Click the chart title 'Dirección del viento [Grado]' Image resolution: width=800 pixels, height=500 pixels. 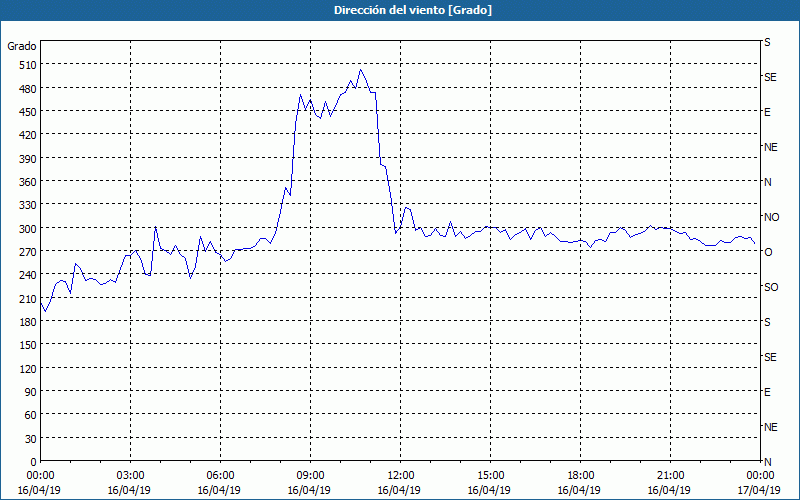[x=413, y=10]
